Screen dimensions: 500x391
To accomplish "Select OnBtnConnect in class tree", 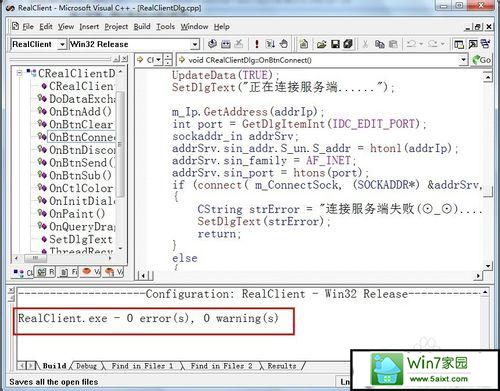I will 82,137.
